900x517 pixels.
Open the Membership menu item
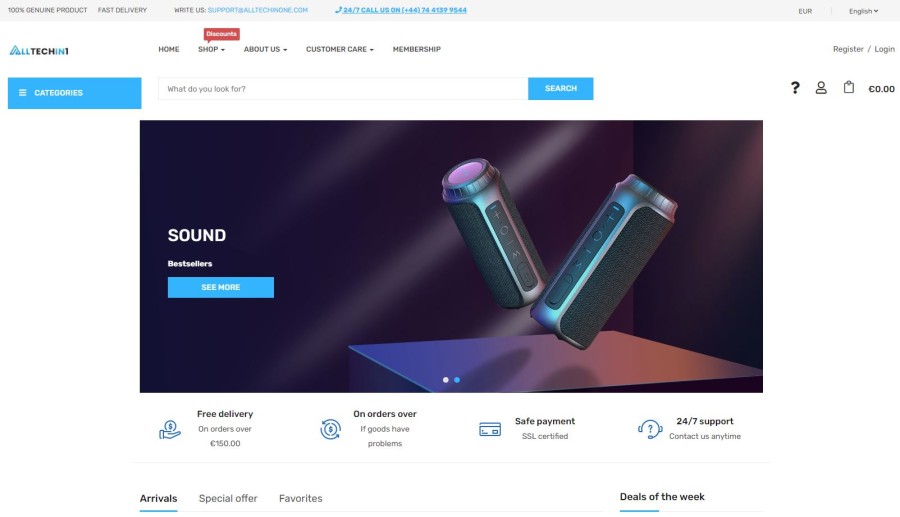coord(417,49)
